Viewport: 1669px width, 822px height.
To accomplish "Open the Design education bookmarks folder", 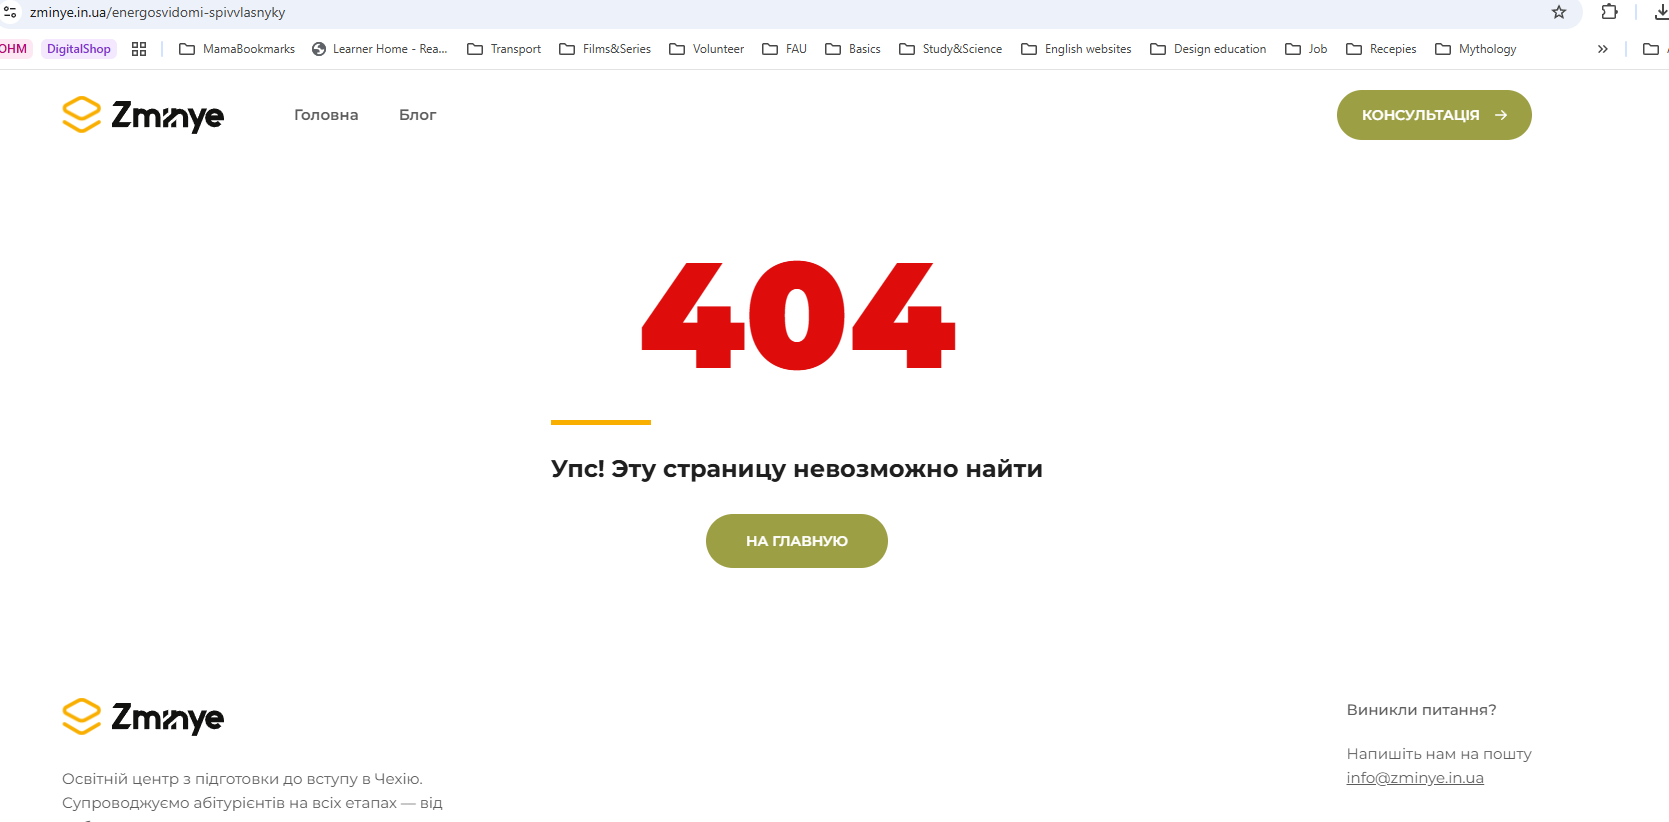I will (x=1208, y=49).
